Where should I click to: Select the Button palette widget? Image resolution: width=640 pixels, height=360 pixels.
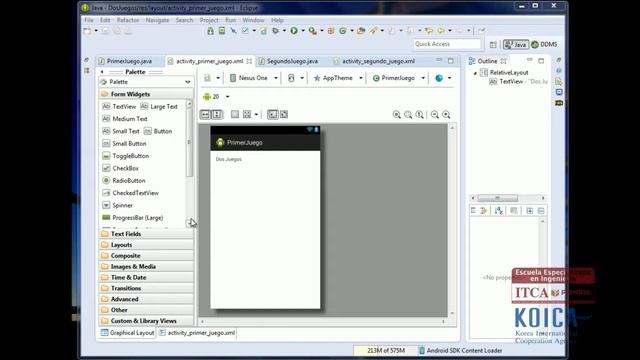[158, 131]
